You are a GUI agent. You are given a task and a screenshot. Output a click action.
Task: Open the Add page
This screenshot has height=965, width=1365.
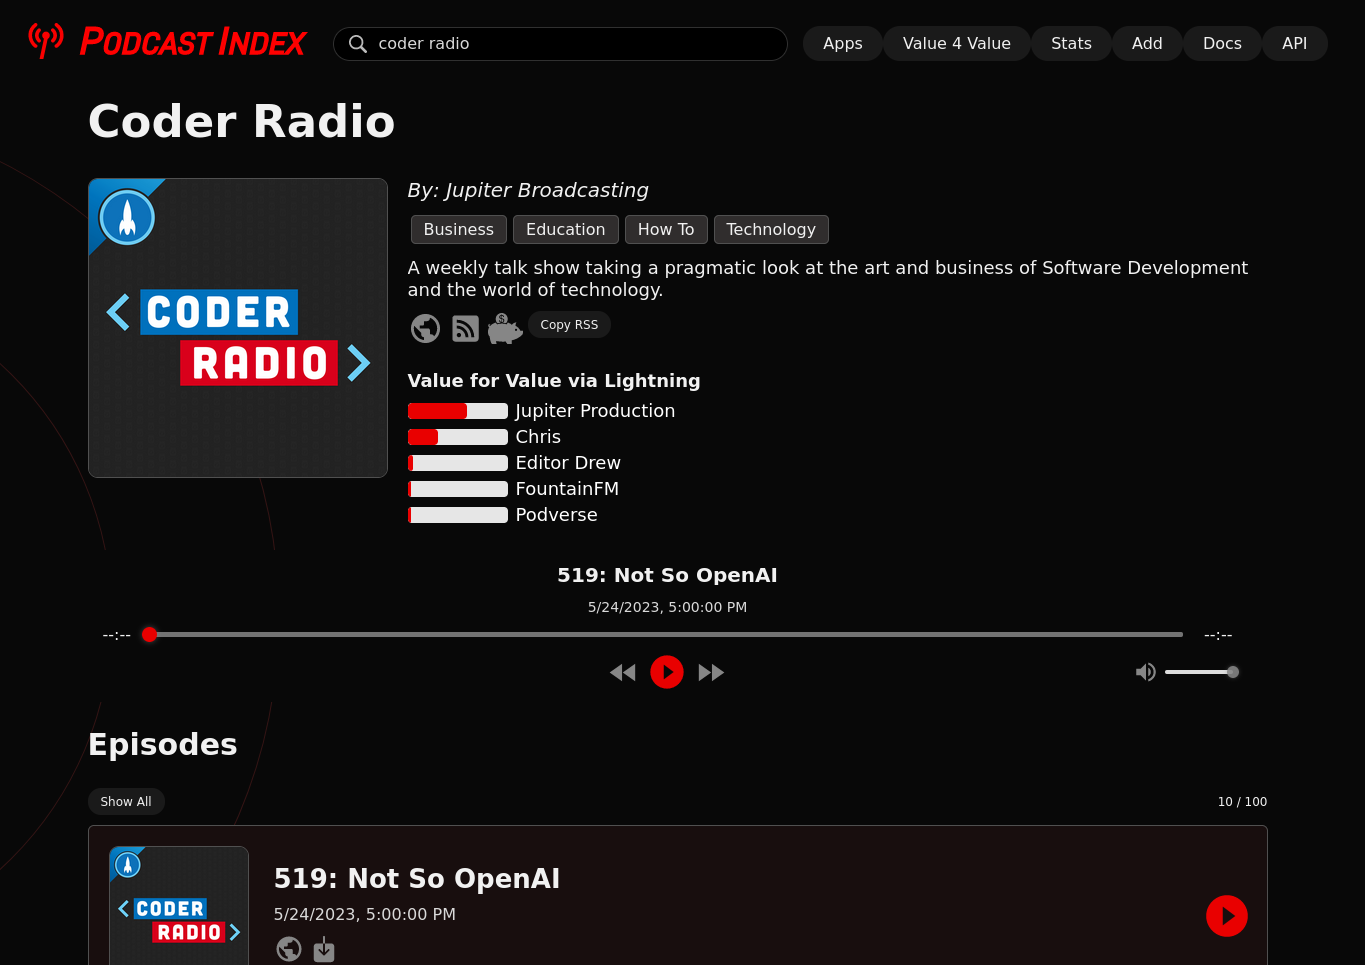click(1147, 44)
